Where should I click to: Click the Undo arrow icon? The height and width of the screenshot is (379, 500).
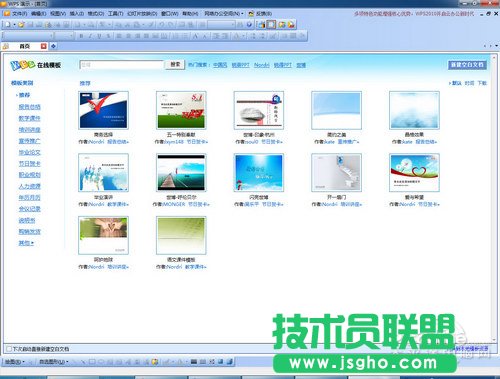pos(162,24)
